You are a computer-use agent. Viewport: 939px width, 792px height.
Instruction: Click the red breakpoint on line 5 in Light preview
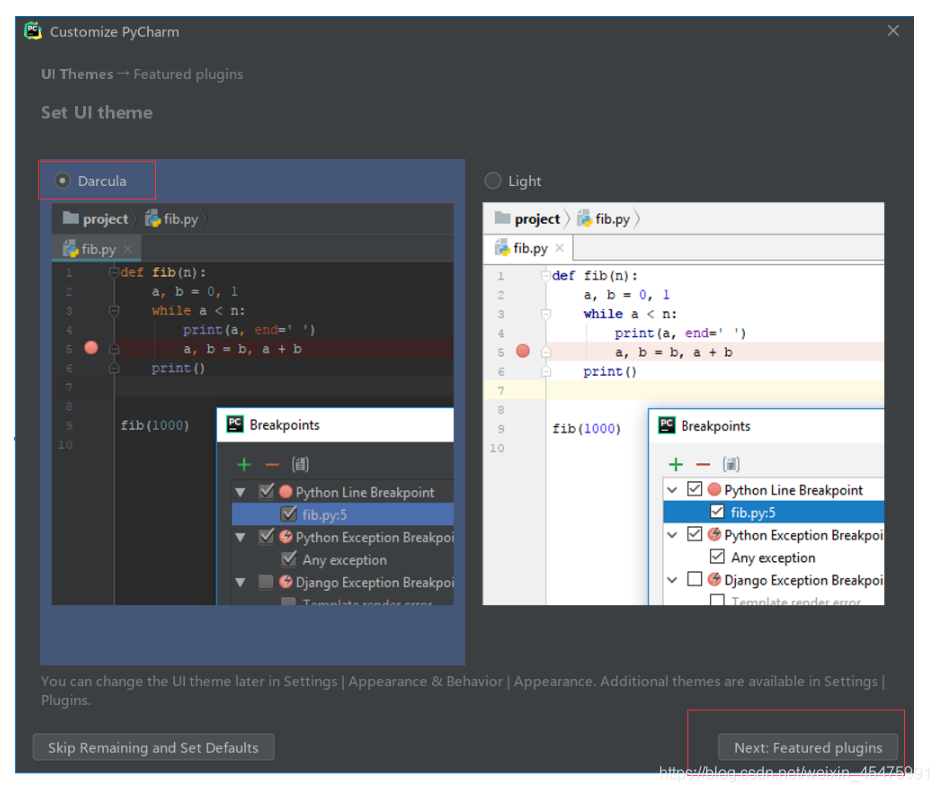[x=523, y=351]
